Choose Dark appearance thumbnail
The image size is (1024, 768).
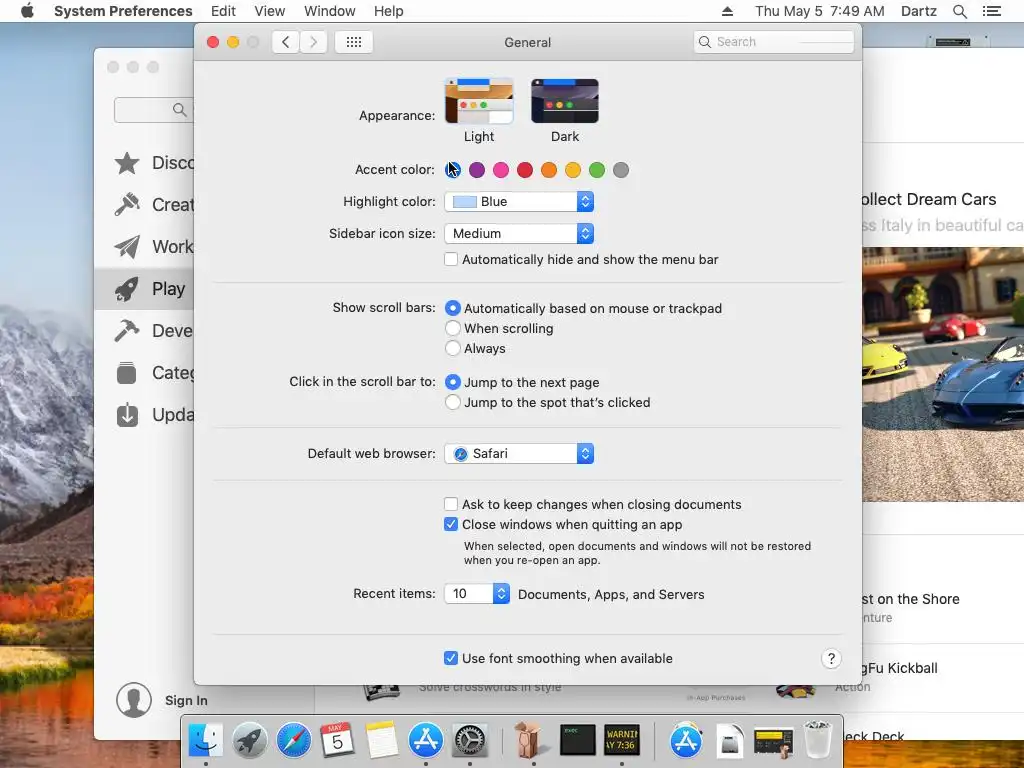click(x=565, y=101)
